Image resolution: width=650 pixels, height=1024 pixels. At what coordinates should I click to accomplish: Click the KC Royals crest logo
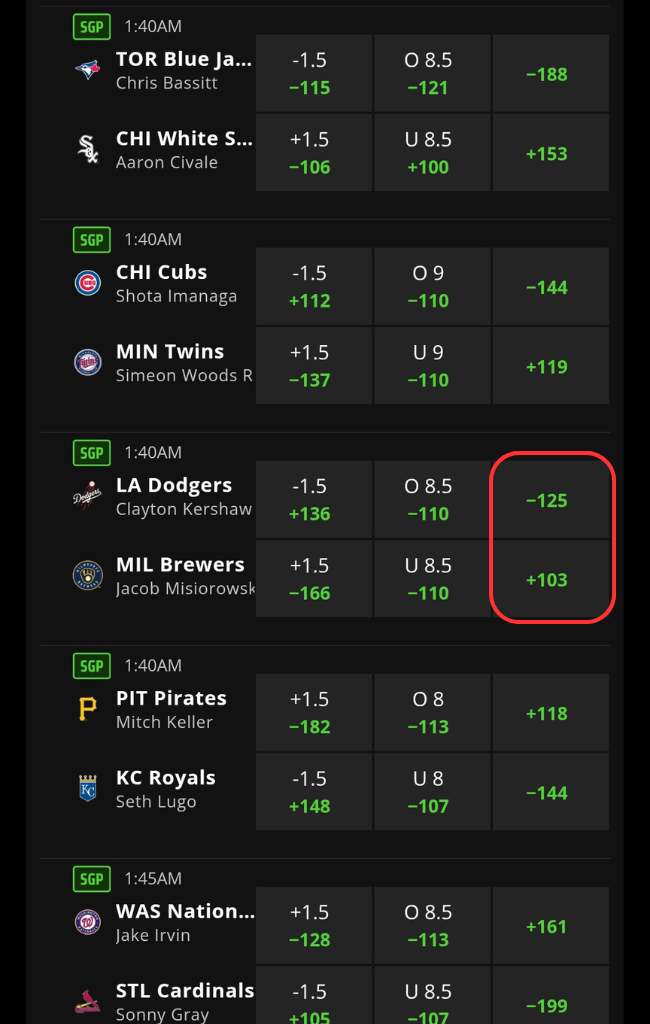point(88,788)
